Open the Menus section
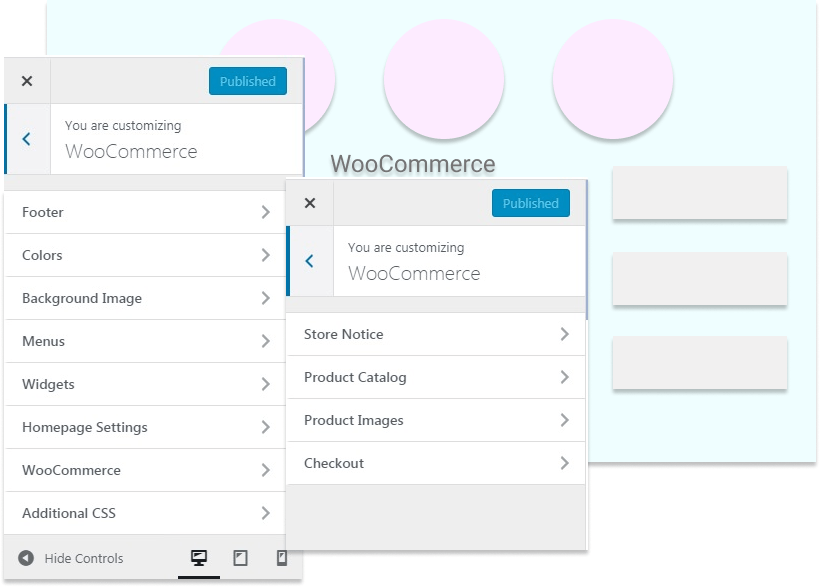Image resolution: width=820 pixels, height=587 pixels. (x=145, y=341)
